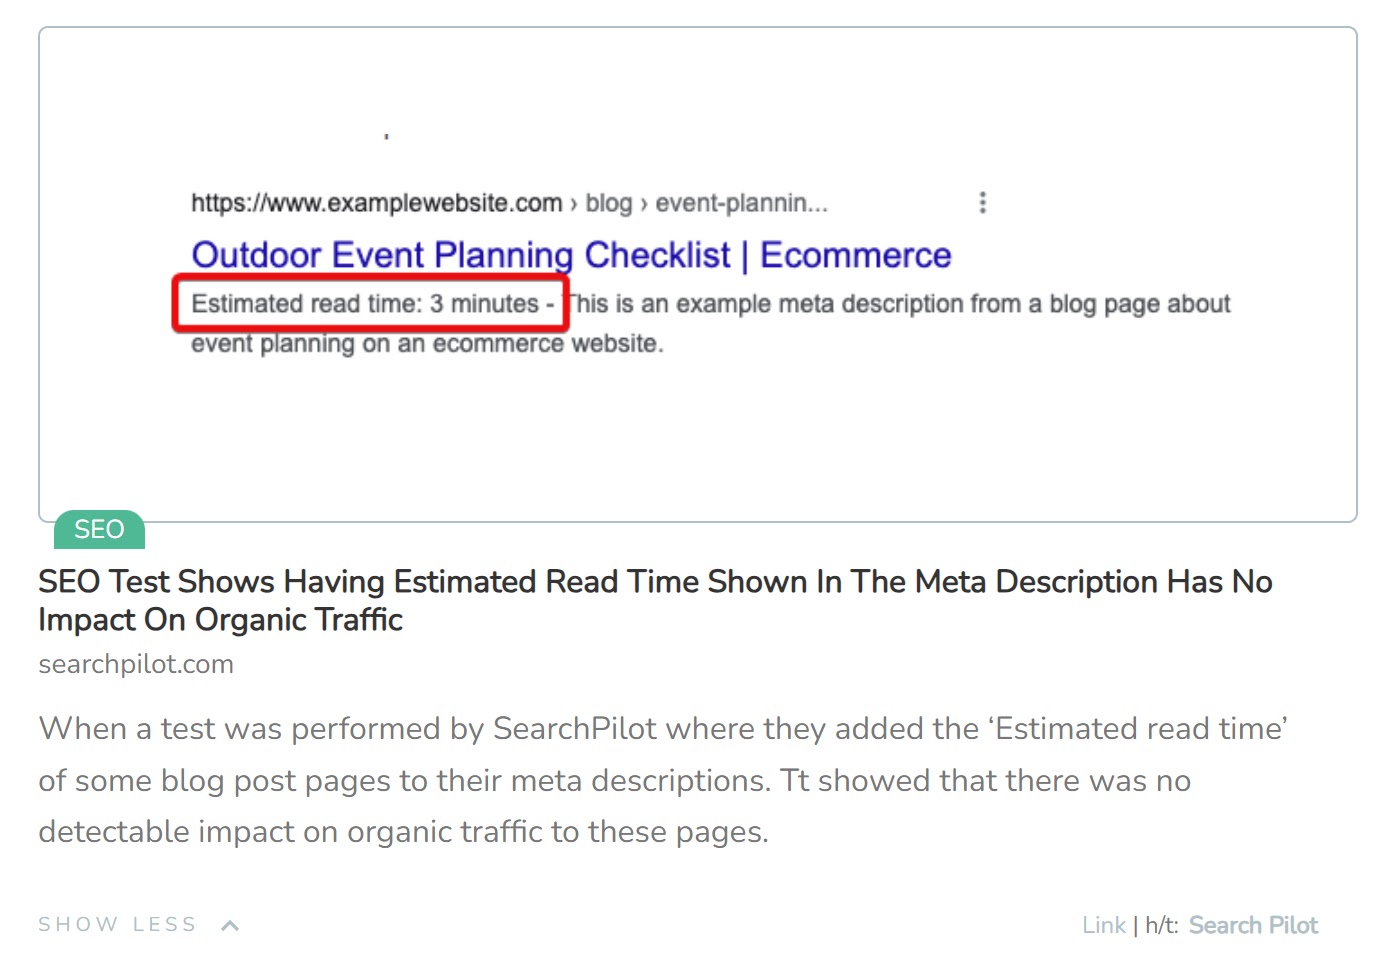Open searchpilot.com source text
Viewport: 1395px width, 963px height.
(x=135, y=664)
